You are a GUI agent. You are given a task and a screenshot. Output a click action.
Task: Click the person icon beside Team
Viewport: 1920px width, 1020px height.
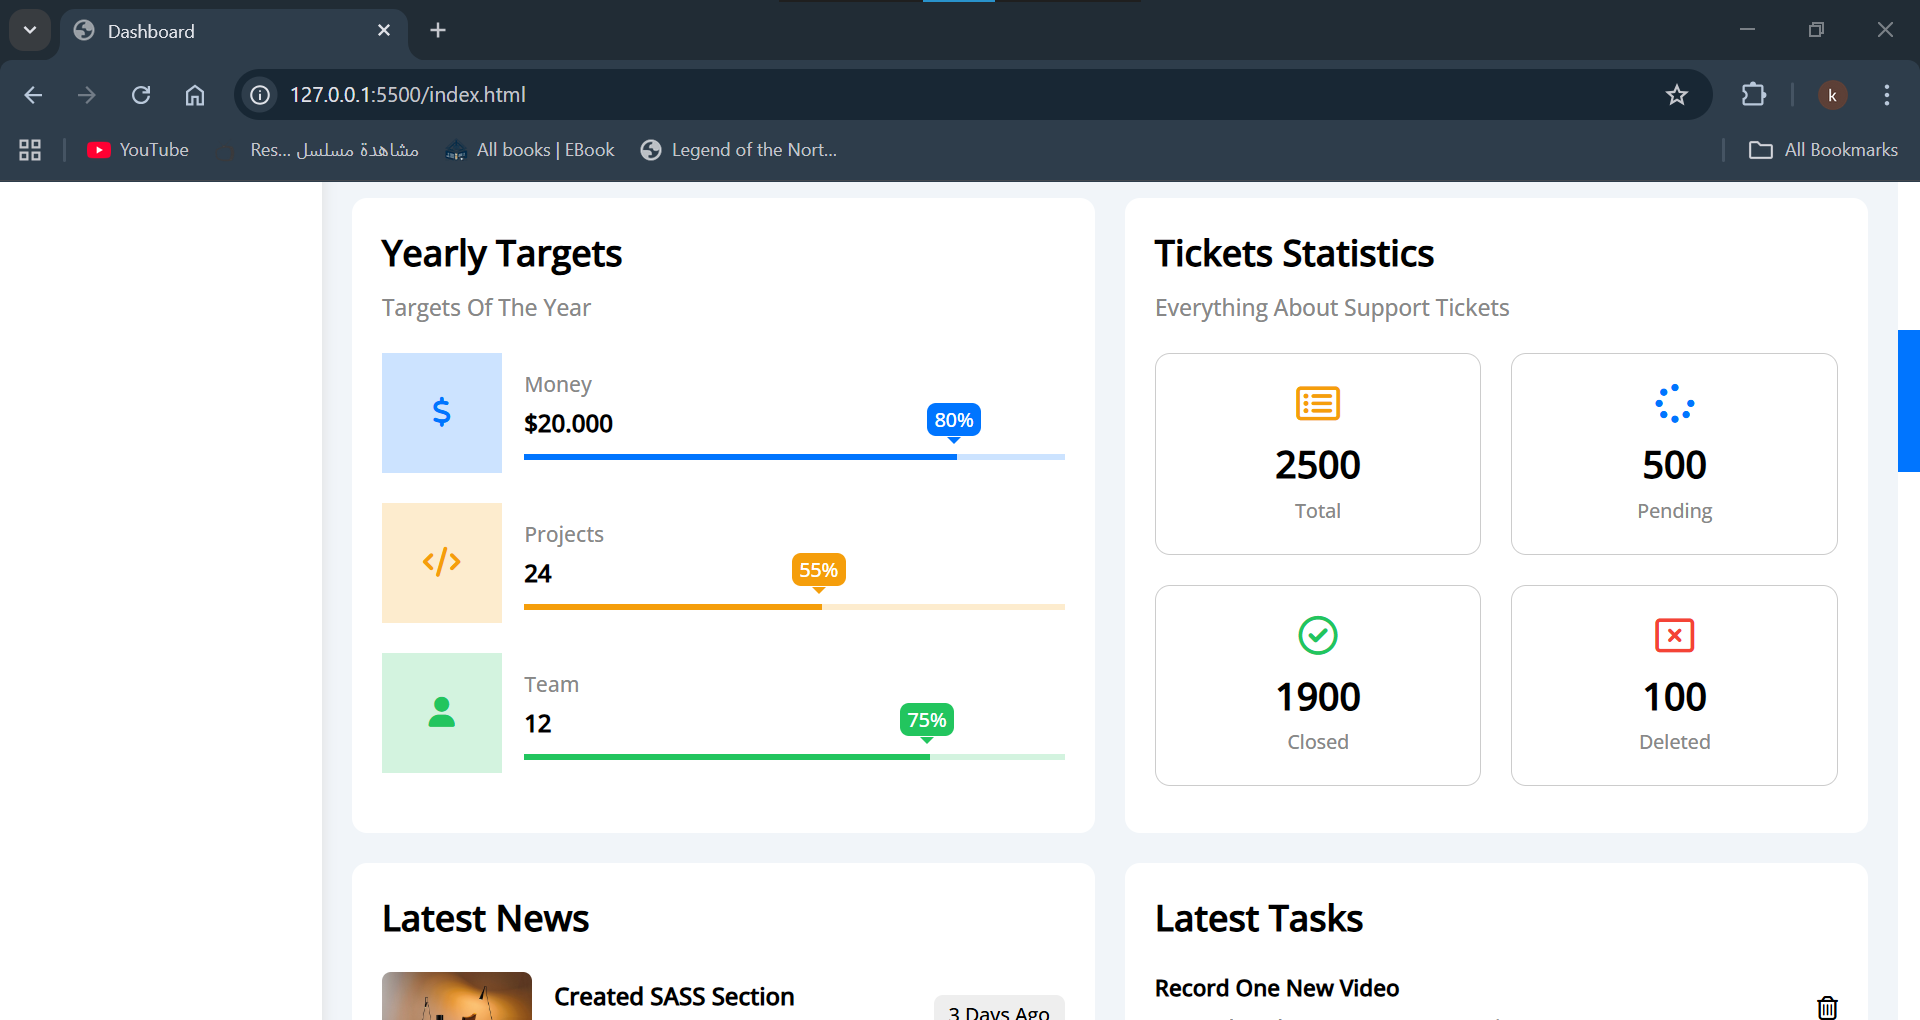[441, 712]
